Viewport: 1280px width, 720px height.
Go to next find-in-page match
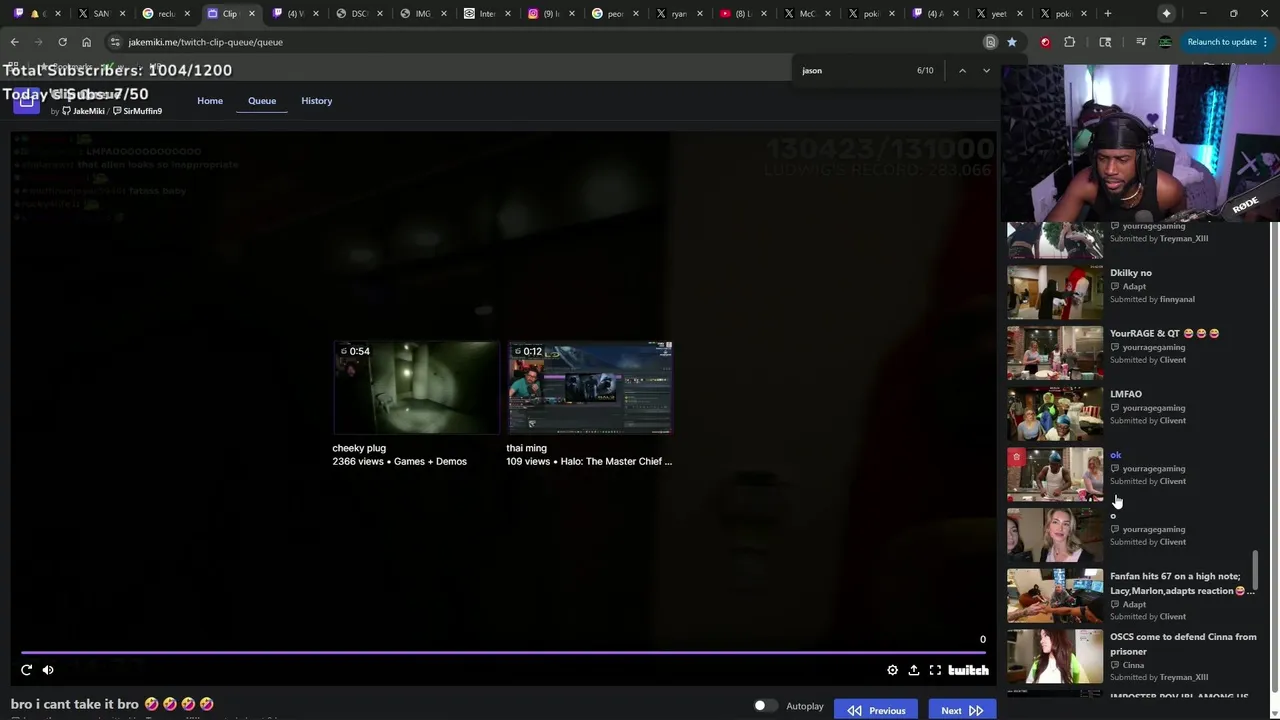tap(986, 71)
